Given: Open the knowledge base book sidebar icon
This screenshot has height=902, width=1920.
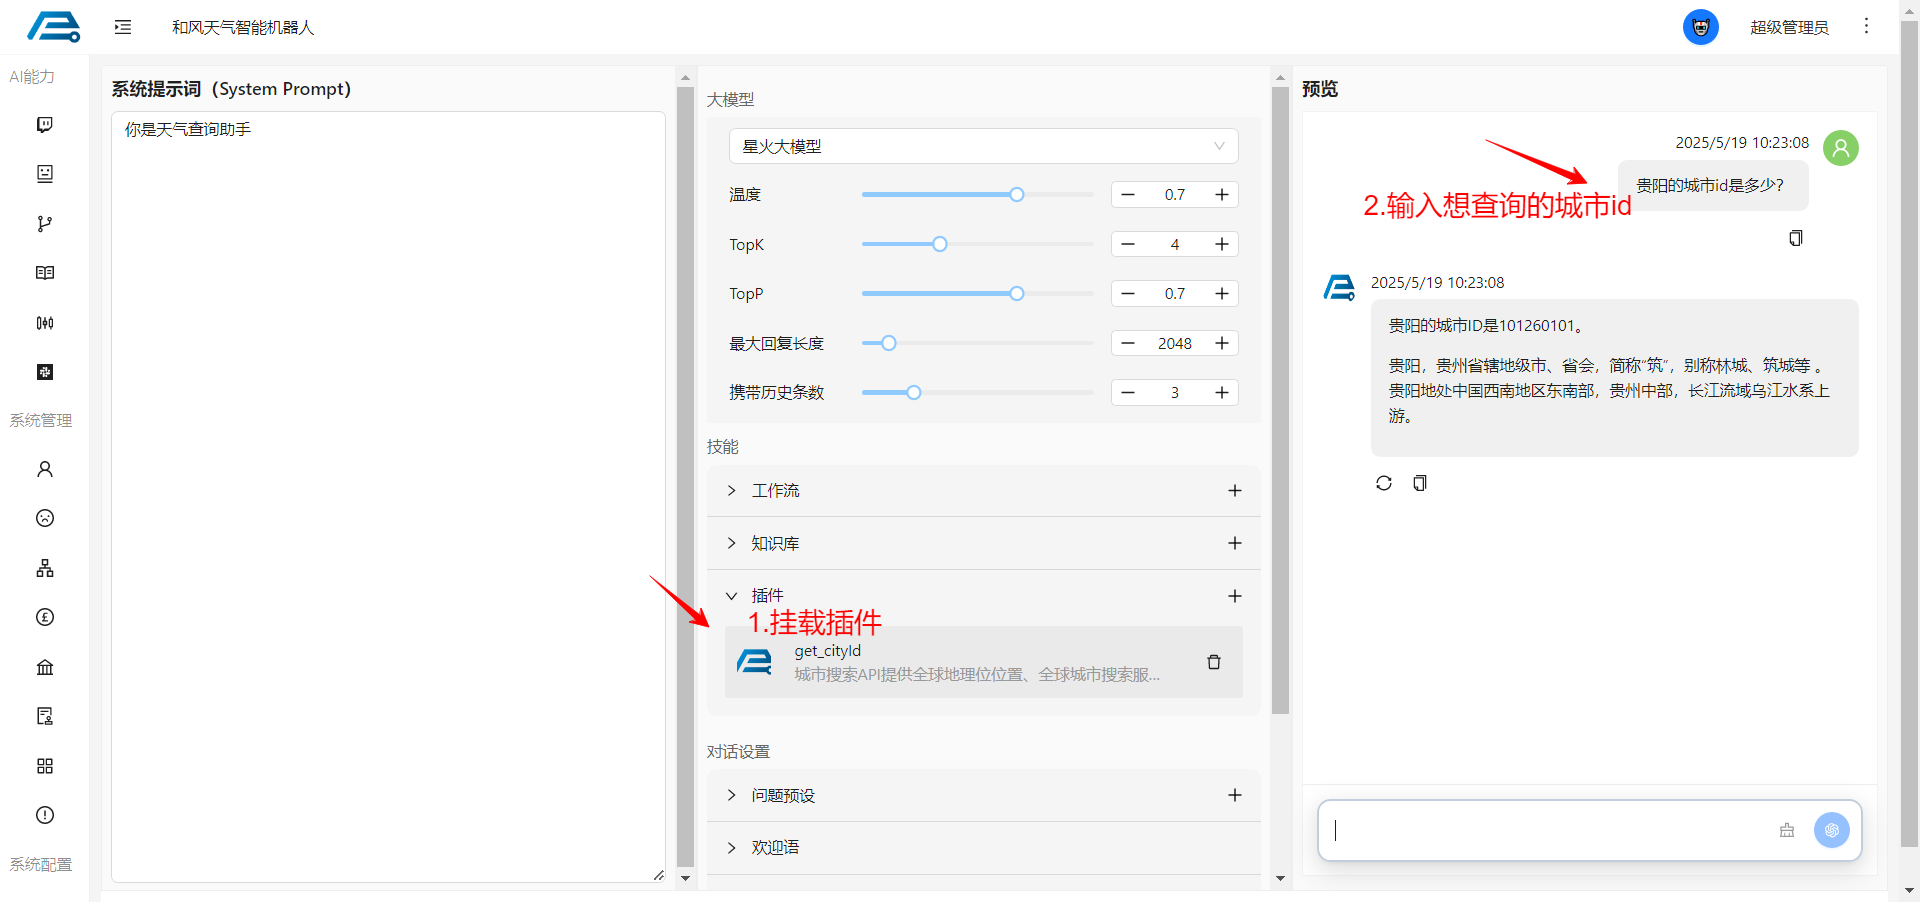Looking at the screenshot, I should (x=45, y=273).
